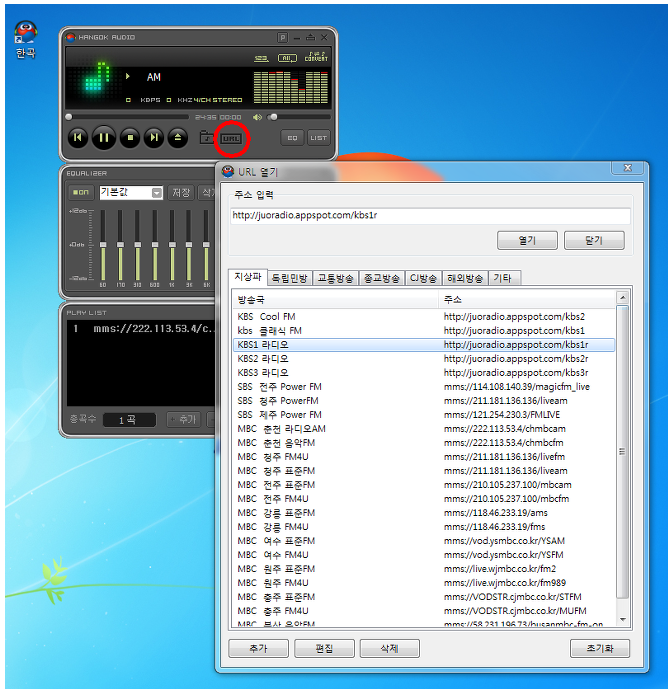Click the 방송국 column header

point(335,300)
